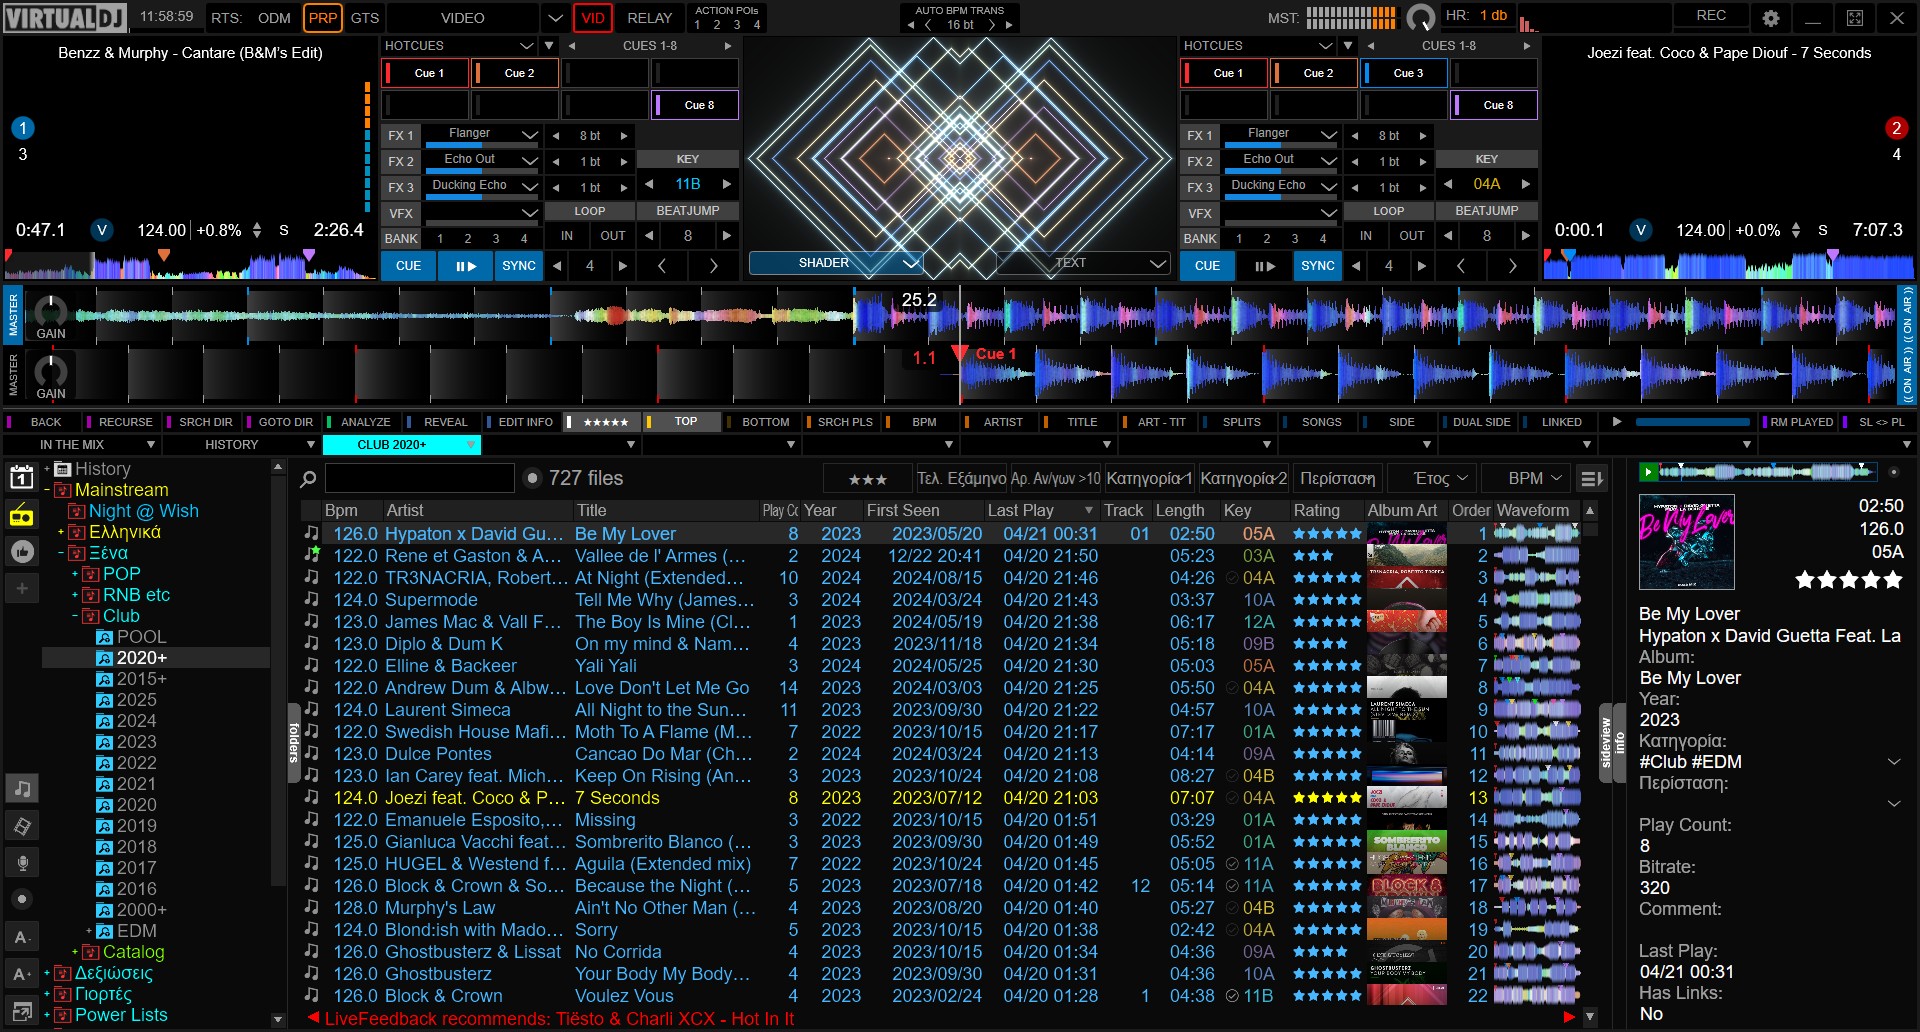Open the calendar history sidebar icon
Screen dimensions: 1920x1032
pos(21,478)
